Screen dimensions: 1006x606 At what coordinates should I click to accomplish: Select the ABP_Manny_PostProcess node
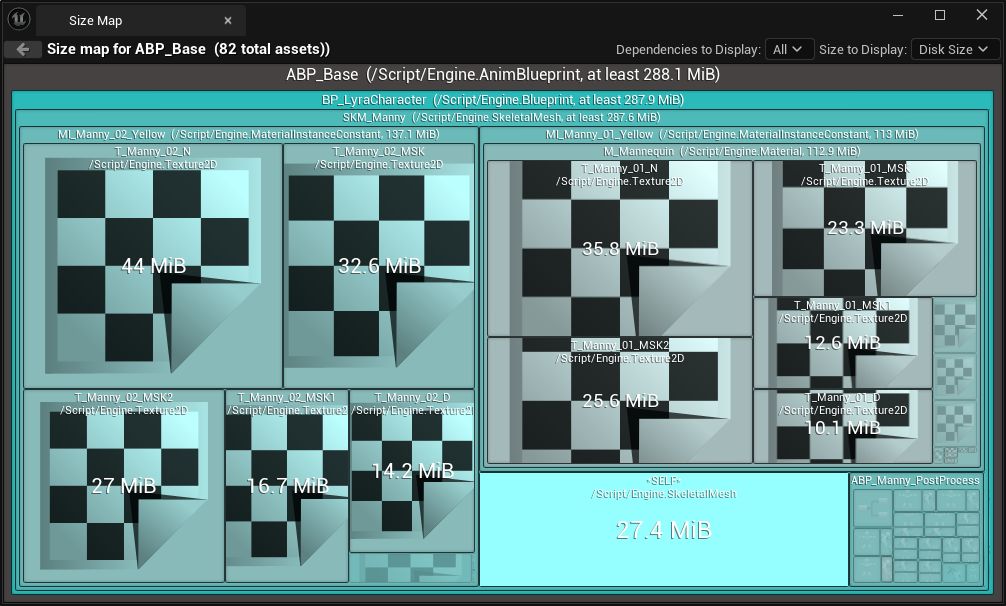pyautogui.click(x=916, y=530)
